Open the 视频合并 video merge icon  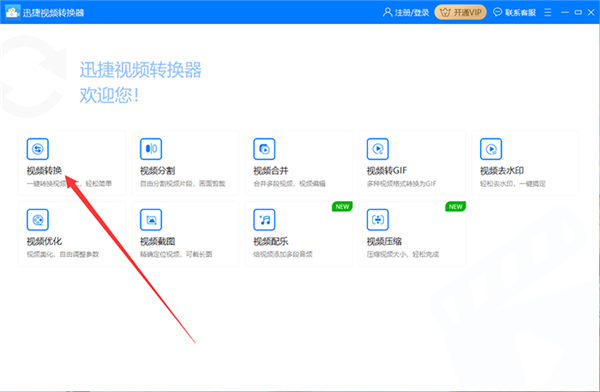click(x=264, y=149)
